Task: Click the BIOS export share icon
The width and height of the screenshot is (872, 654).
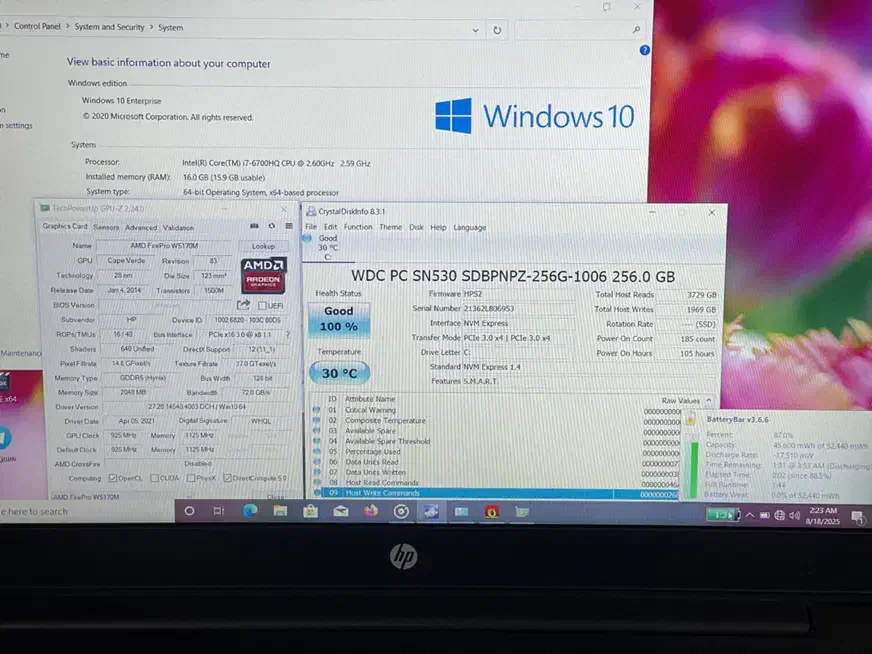Action: point(243,305)
